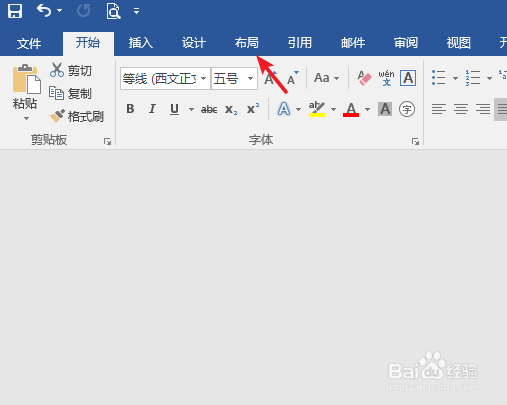Expand the font name dropdown arrow
Image resolution: width=507 pixels, height=405 pixels.
[204, 79]
